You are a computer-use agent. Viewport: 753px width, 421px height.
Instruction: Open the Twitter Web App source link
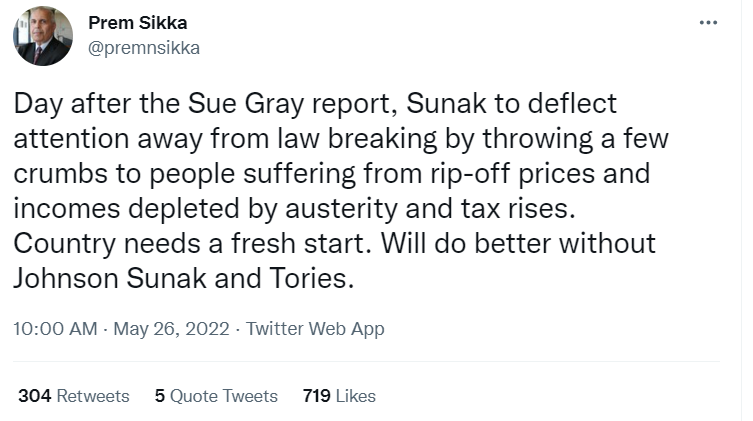pos(315,328)
